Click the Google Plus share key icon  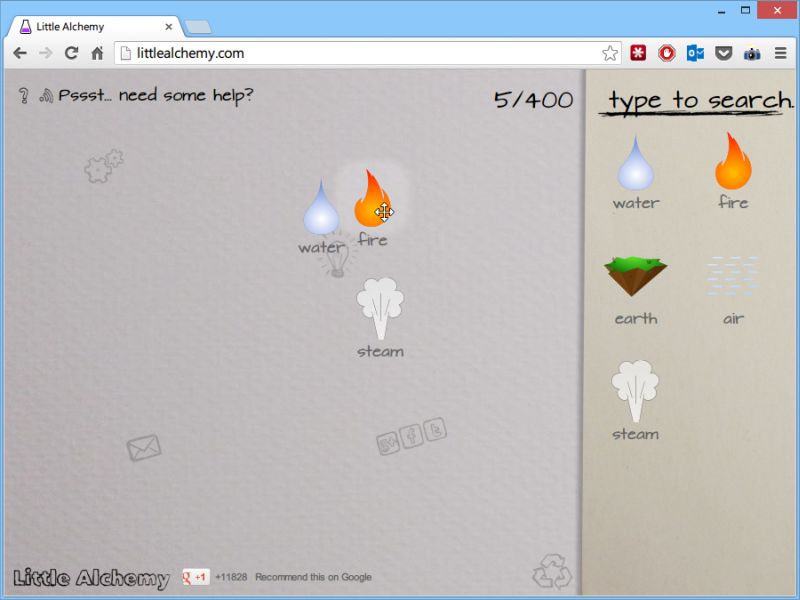pos(388,443)
